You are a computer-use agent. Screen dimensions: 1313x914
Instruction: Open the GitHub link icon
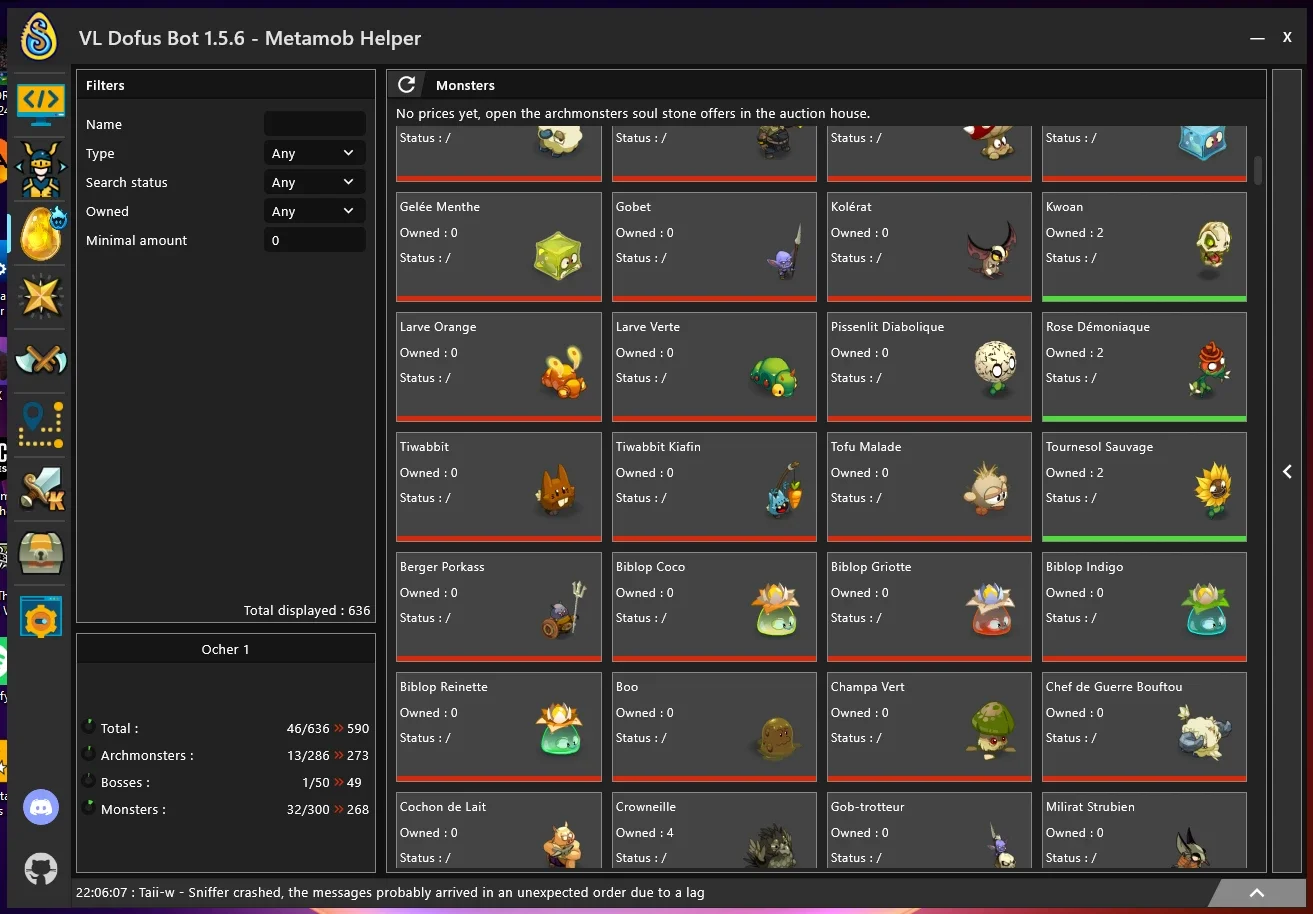pyautogui.click(x=41, y=868)
